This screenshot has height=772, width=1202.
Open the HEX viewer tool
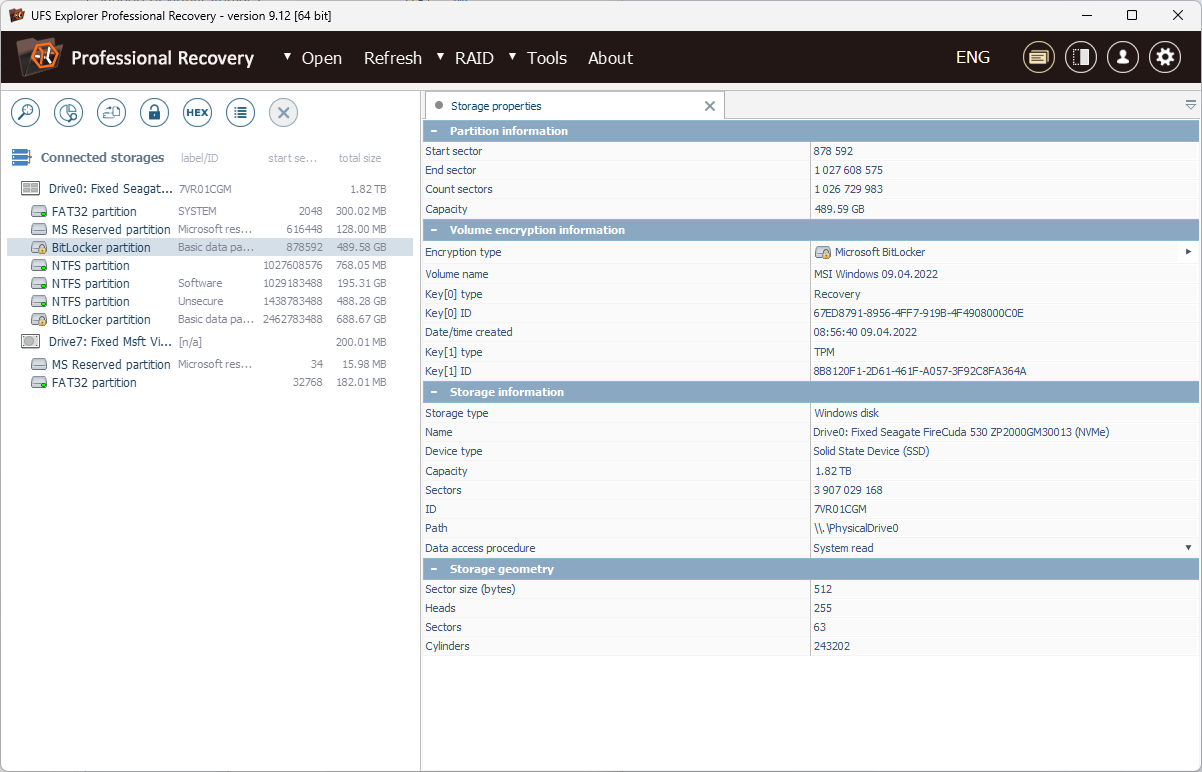197,113
